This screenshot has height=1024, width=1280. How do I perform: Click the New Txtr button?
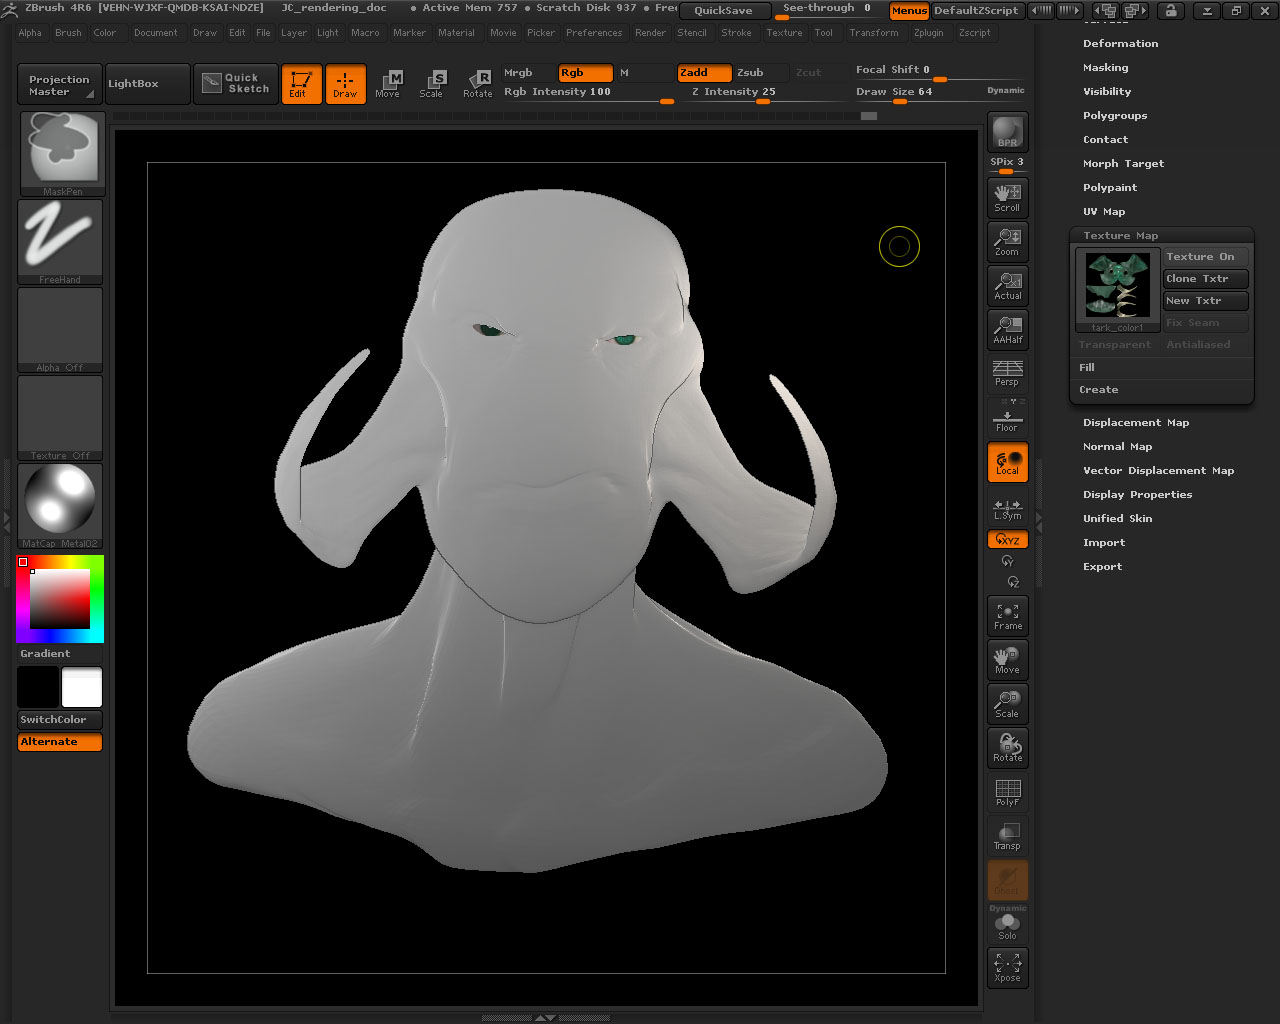tap(1204, 300)
